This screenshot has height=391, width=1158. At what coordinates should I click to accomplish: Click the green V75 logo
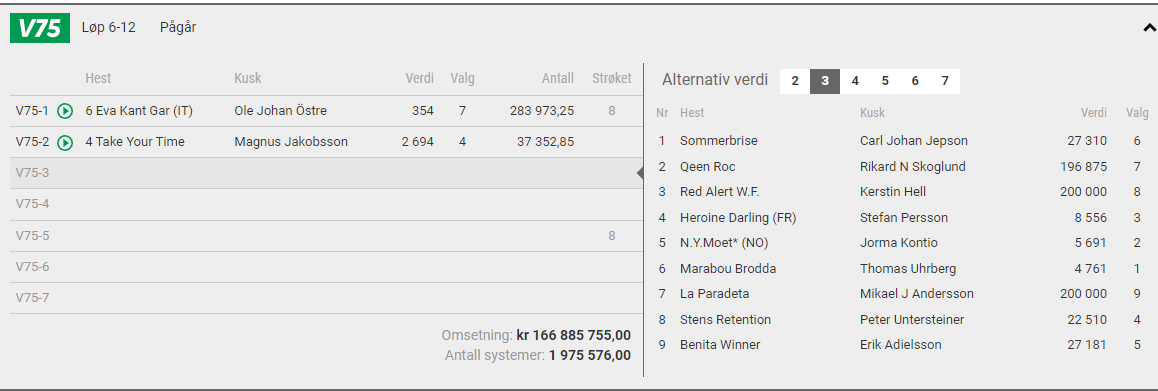click(40, 28)
